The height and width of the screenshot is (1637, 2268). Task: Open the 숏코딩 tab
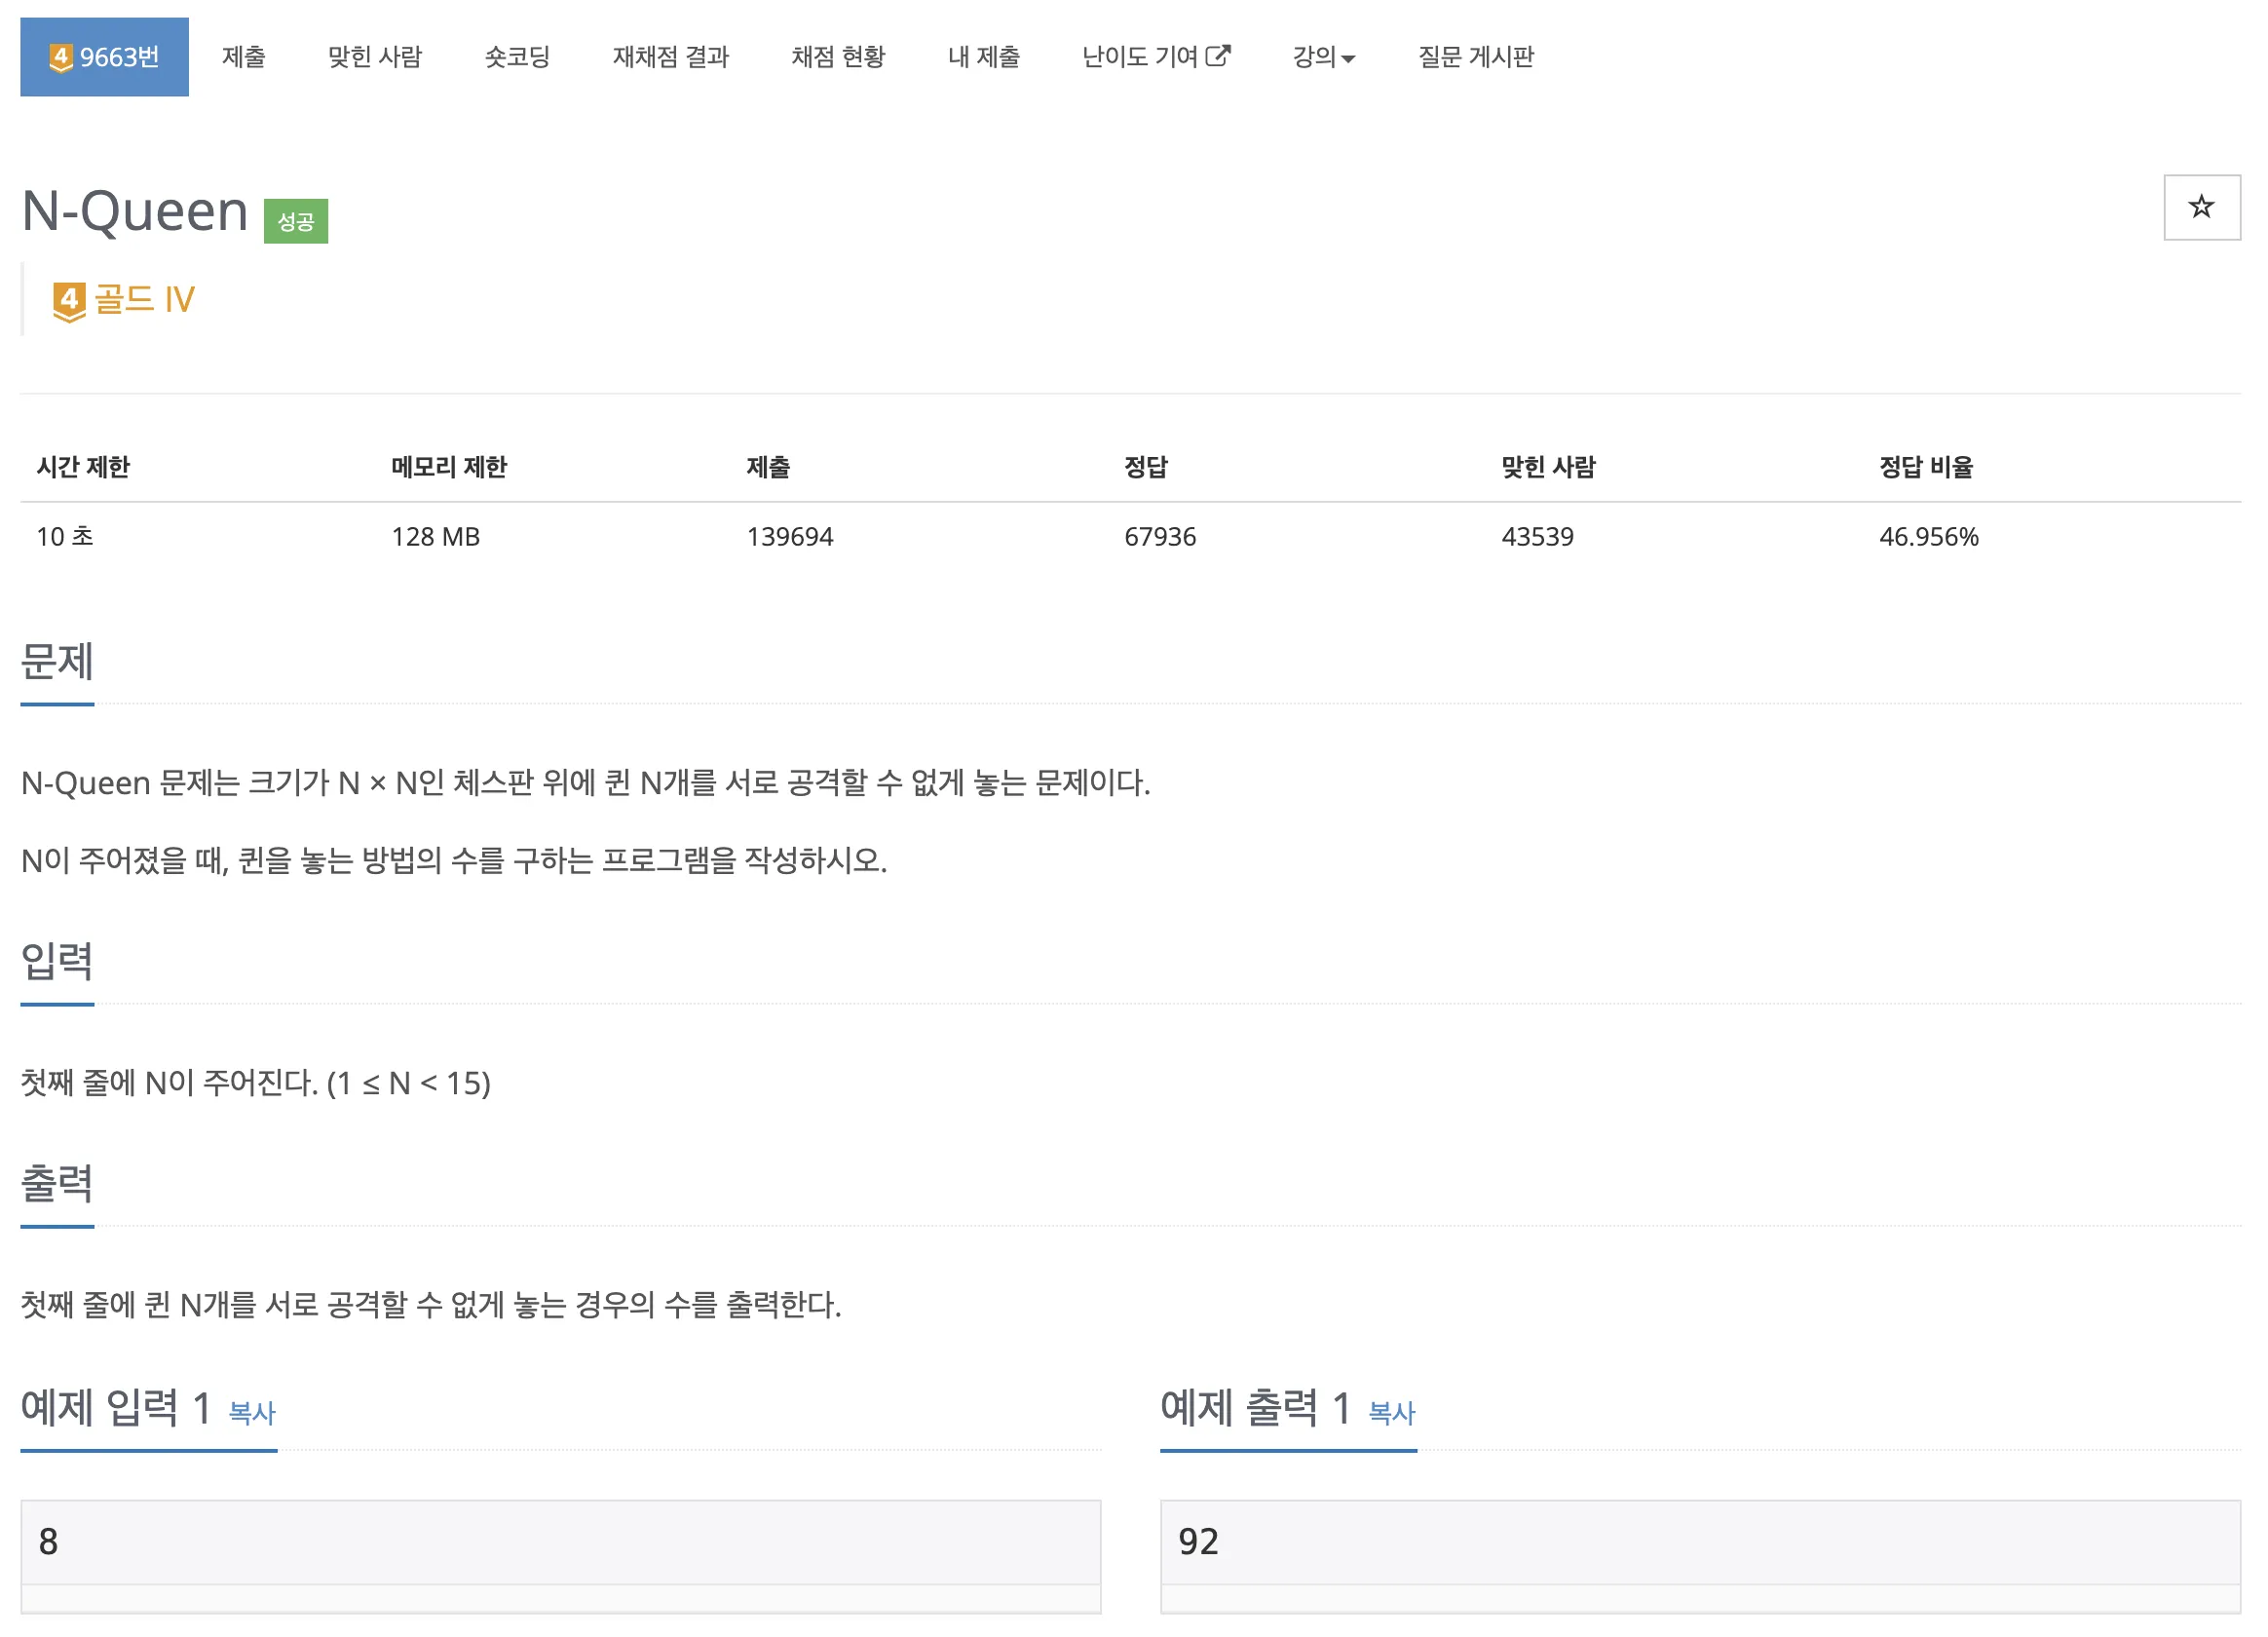[x=517, y=57]
